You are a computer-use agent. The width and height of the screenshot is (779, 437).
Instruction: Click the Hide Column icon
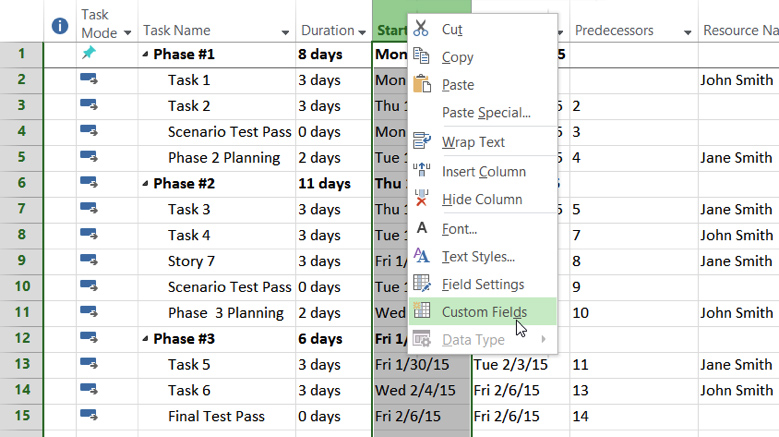(x=422, y=199)
